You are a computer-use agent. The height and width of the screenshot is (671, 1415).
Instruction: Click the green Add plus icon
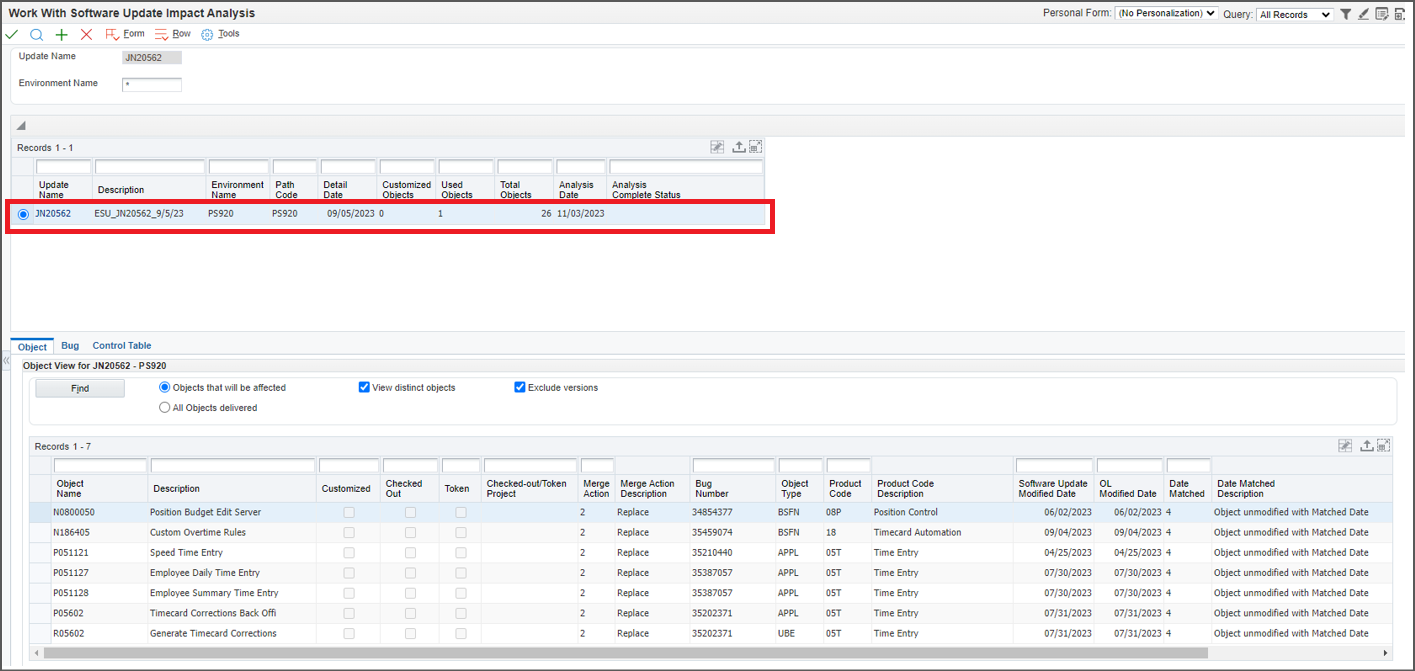[62, 34]
